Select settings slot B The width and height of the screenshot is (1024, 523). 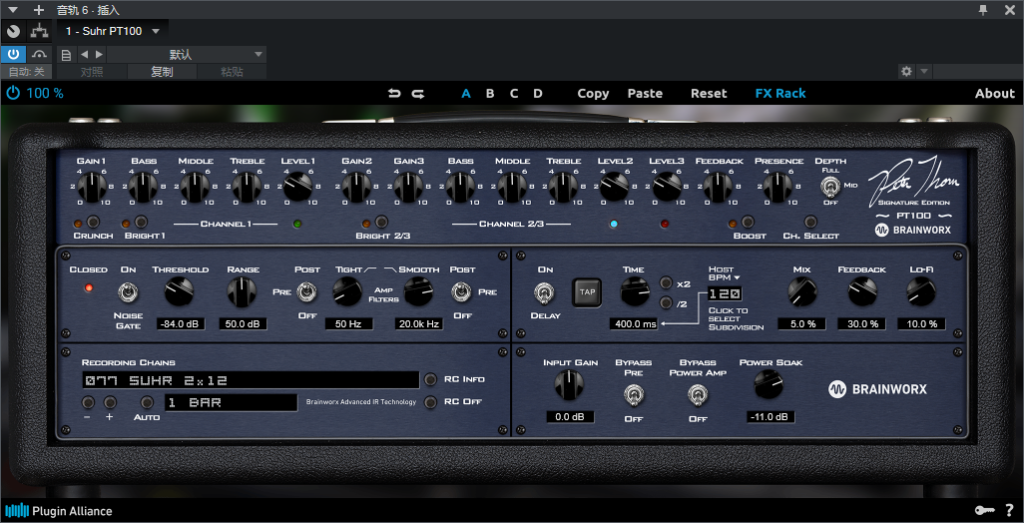pyautogui.click(x=490, y=93)
